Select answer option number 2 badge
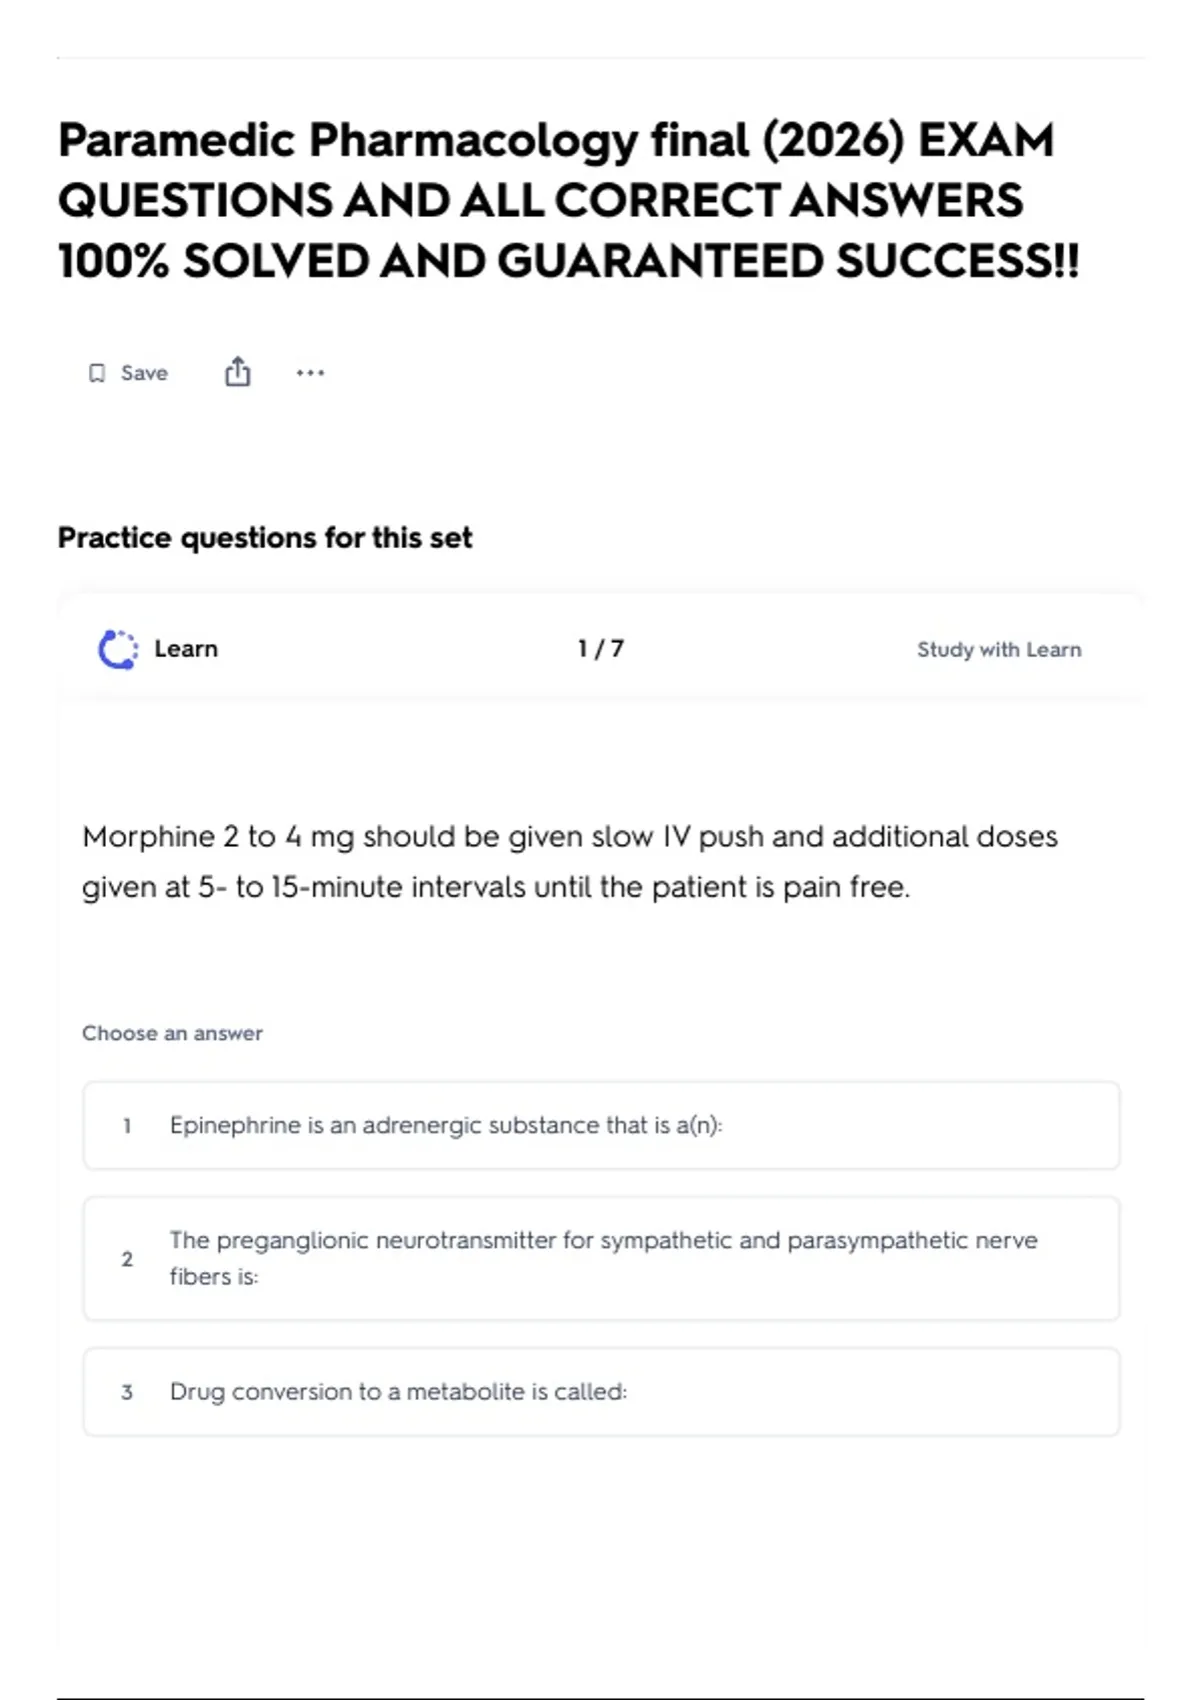 (127, 1259)
